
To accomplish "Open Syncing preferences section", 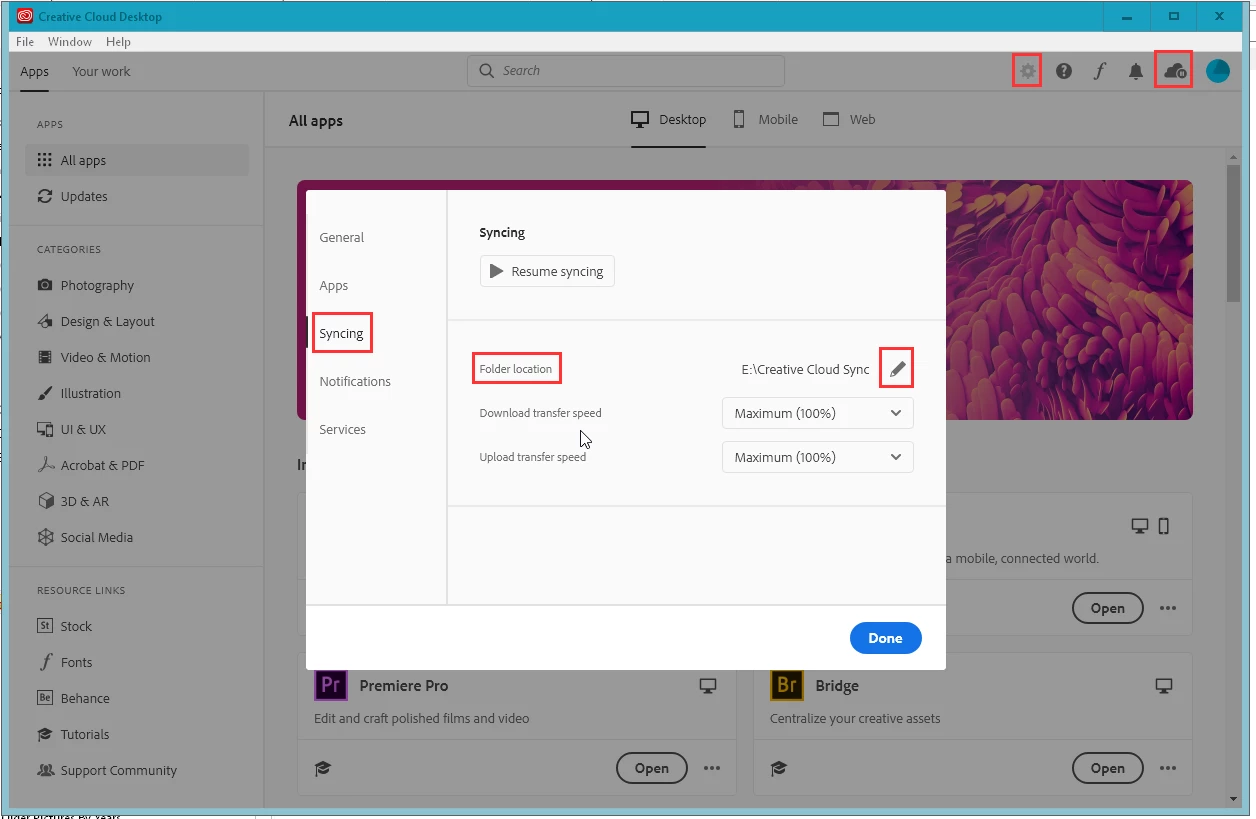I will click(x=341, y=333).
